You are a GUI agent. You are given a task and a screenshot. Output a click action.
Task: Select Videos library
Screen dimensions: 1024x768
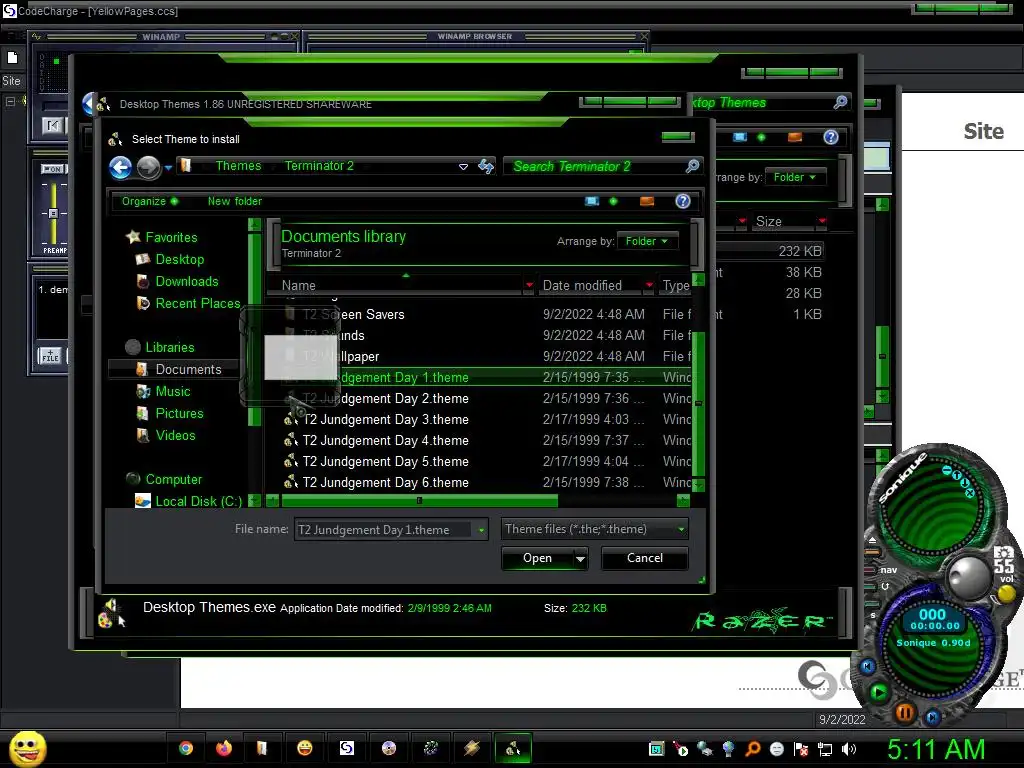point(175,436)
